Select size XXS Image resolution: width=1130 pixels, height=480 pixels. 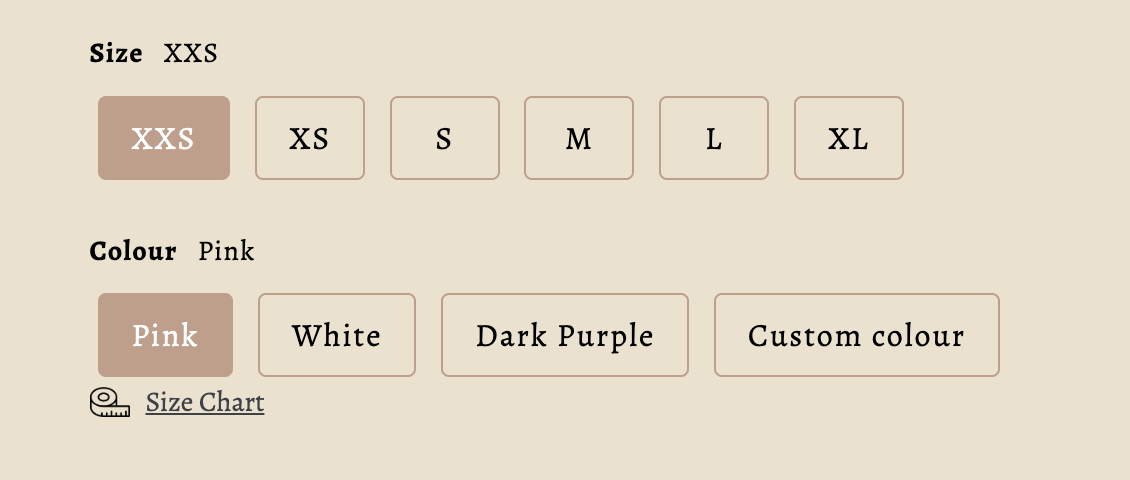[164, 138]
